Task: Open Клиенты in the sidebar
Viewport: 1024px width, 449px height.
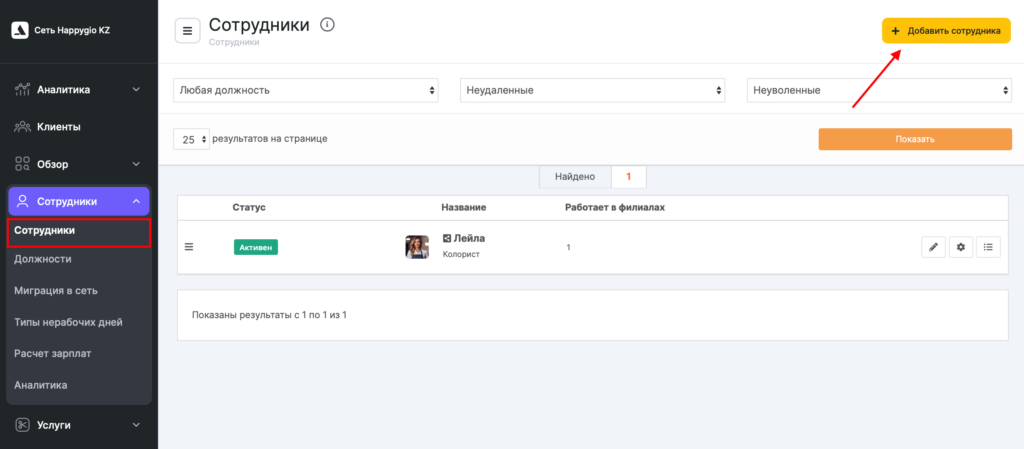Action: coord(59,127)
